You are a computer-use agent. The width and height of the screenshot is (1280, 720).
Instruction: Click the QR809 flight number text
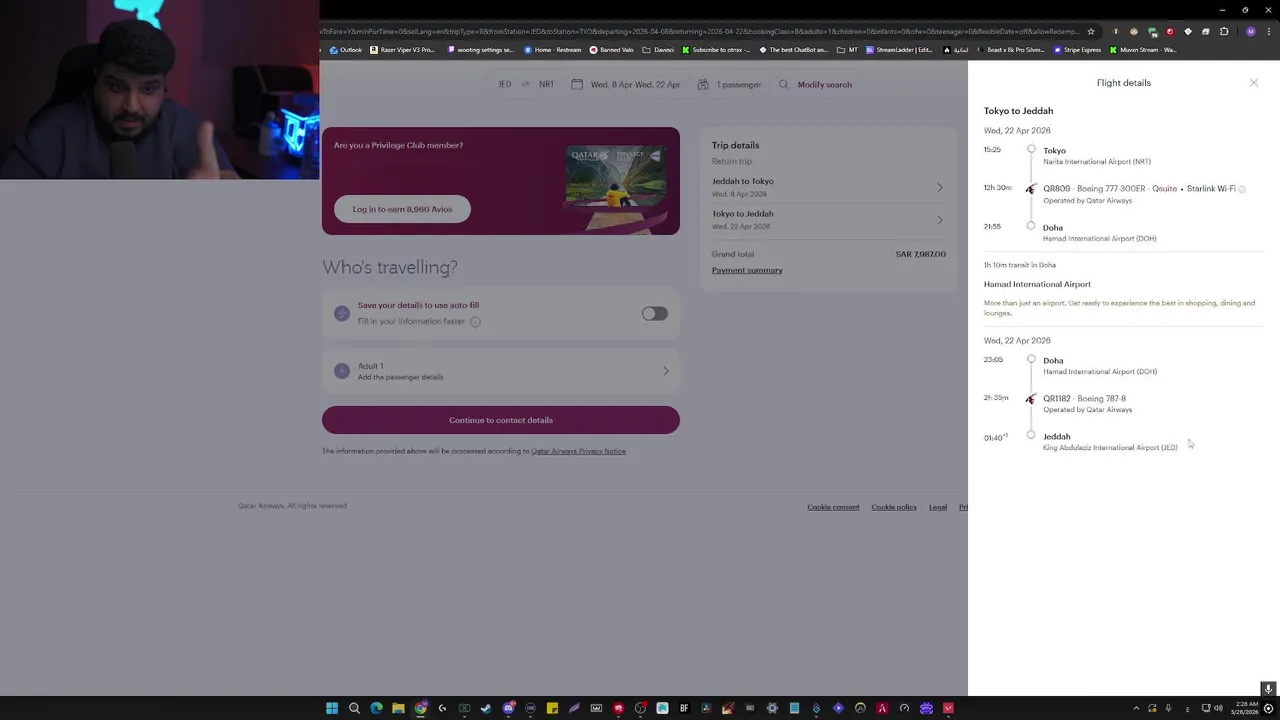pos(1056,189)
